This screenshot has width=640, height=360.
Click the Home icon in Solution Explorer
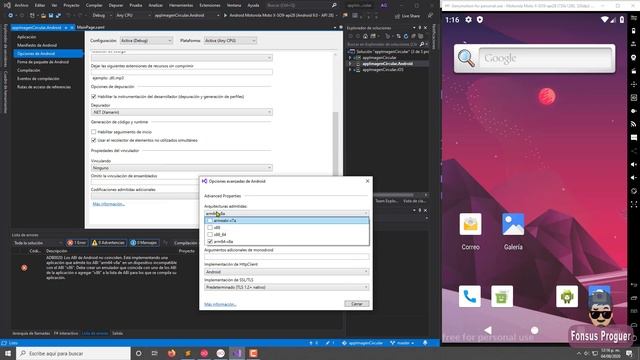click(365, 36)
